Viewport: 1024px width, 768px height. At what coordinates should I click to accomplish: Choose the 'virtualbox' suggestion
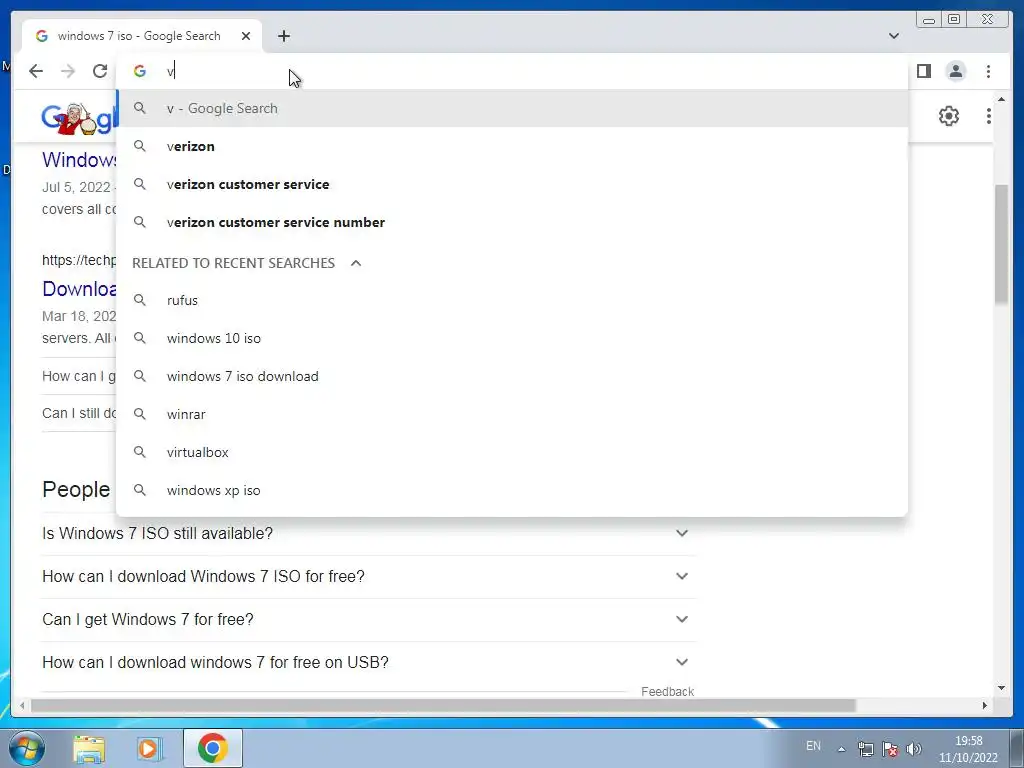point(512,452)
